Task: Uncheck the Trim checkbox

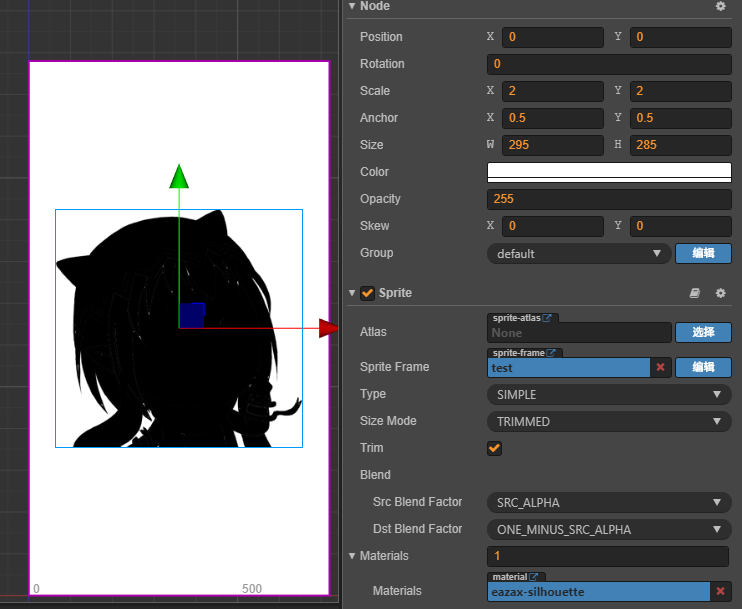Action: [495, 448]
